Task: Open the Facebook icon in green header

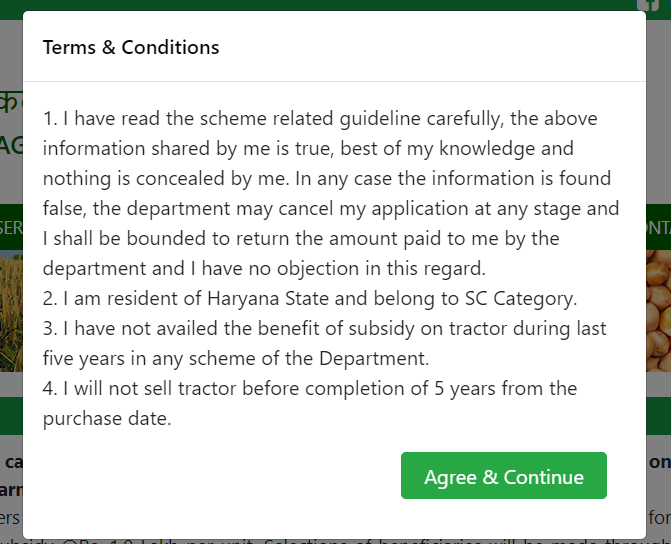Action: tap(648, 4)
